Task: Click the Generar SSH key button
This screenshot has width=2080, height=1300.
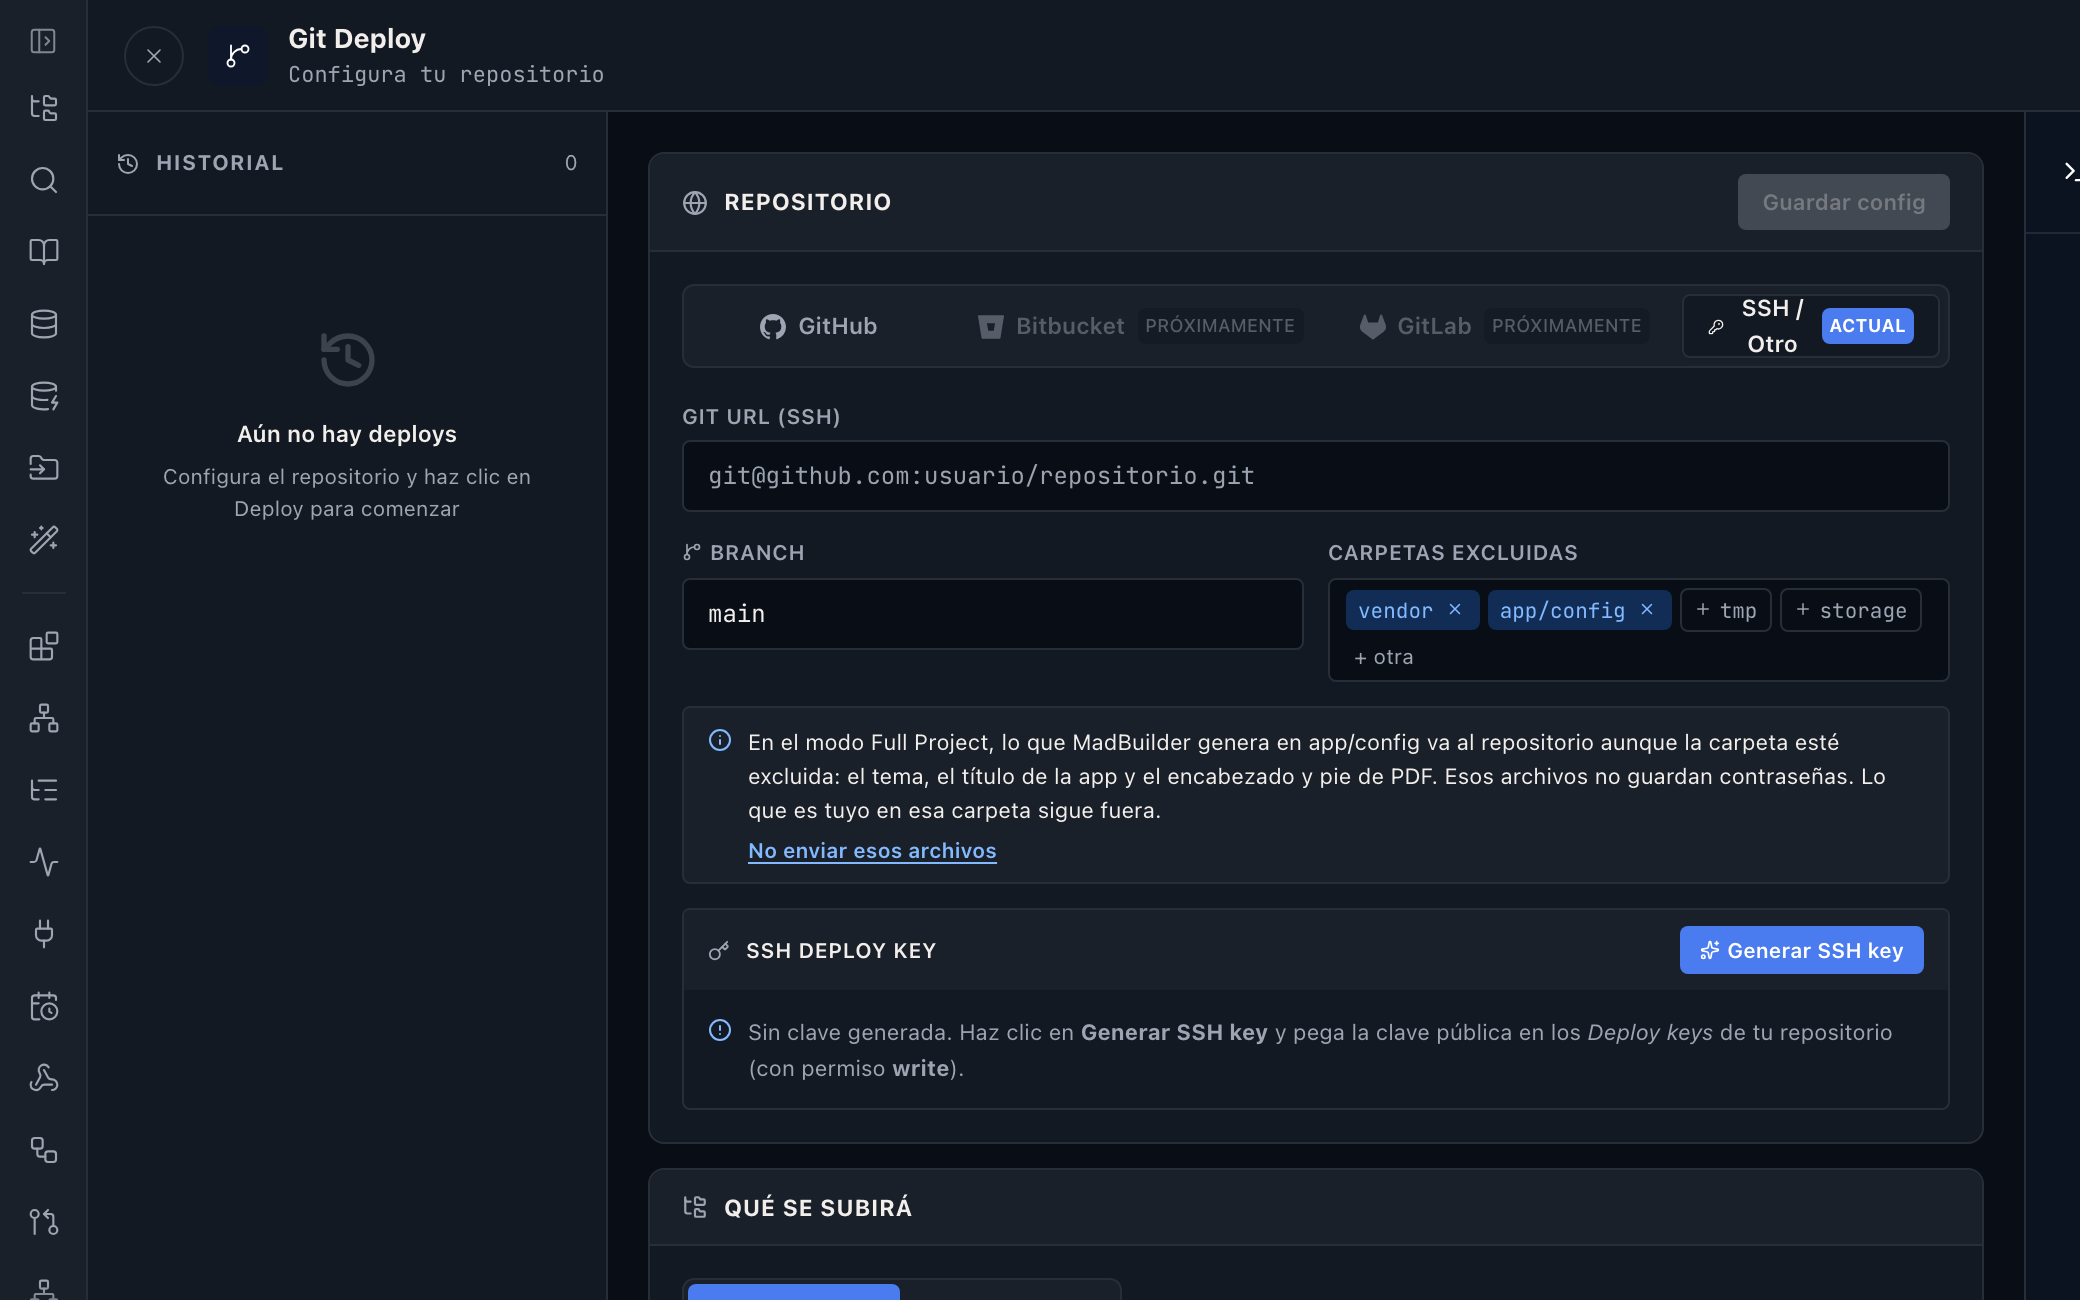Action: (1801, 950)
